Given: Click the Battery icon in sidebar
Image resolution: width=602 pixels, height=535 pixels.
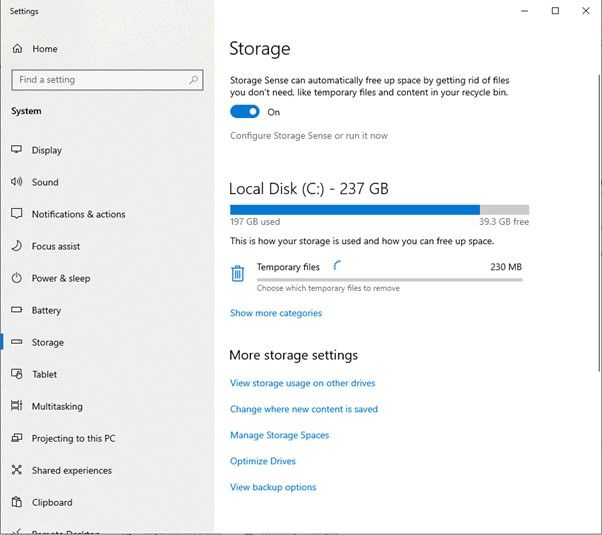Looking at the screenshot, I should pyautogui.click(x=17, y=310).
